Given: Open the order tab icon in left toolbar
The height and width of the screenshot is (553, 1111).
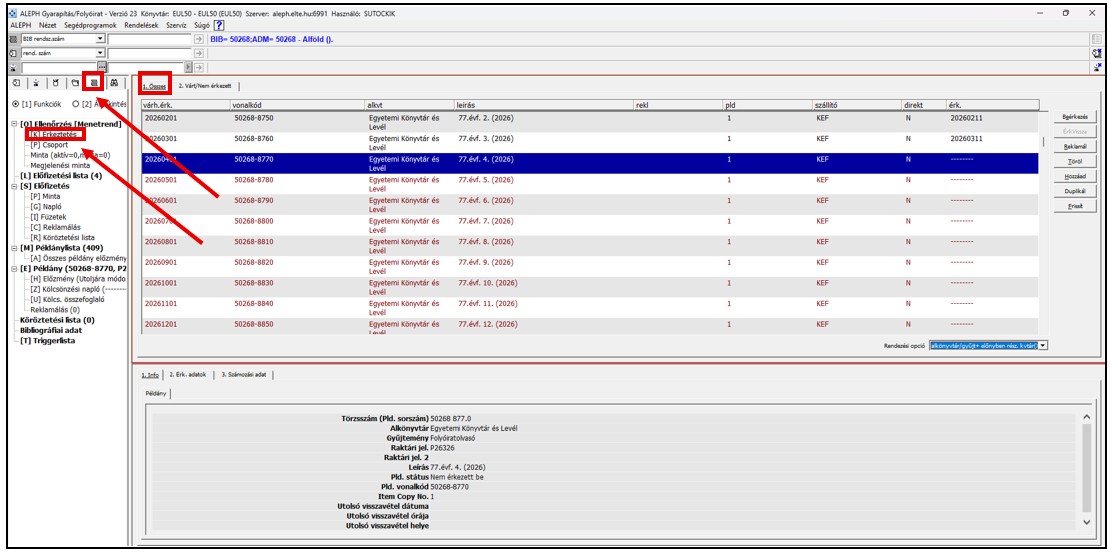Looking at the screenshot, I should coord(16,83).
